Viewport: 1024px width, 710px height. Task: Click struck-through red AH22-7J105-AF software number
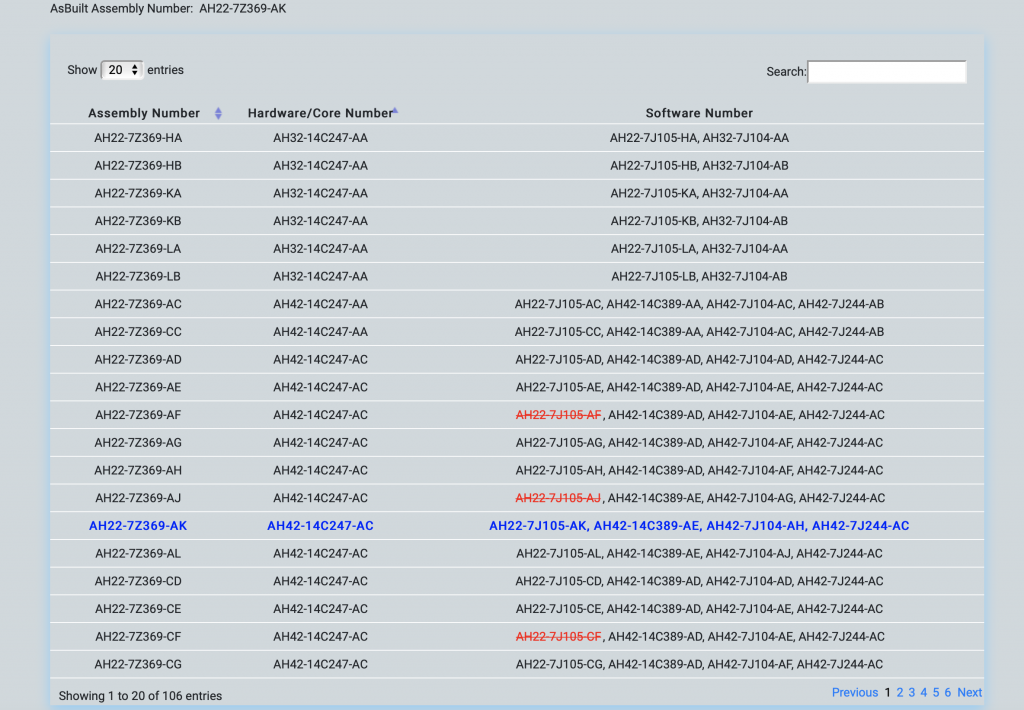[558, 415]
